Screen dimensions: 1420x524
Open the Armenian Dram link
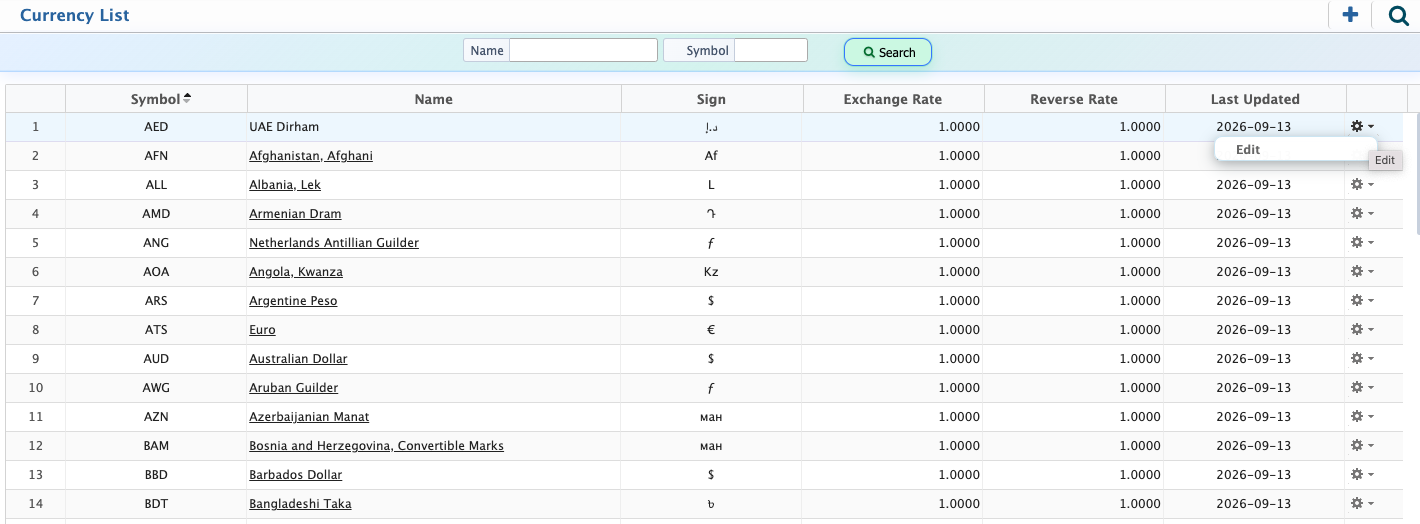click(295, 214)
